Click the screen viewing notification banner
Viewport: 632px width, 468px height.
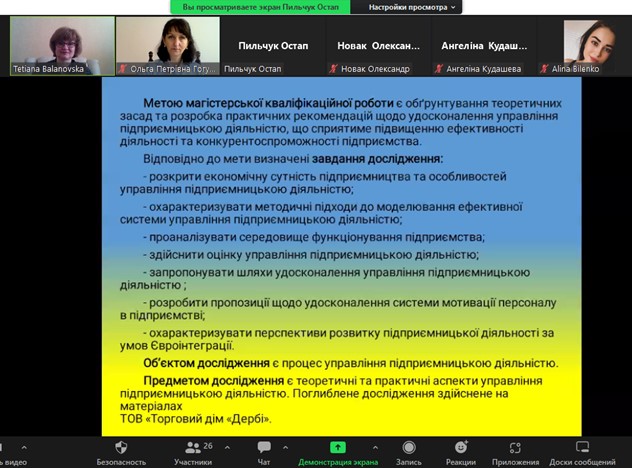click(x=260, y=7)
